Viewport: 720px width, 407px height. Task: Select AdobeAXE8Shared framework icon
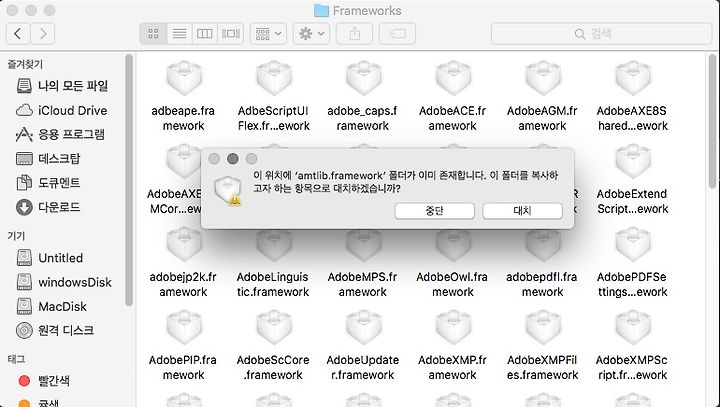tap(633, 79)
